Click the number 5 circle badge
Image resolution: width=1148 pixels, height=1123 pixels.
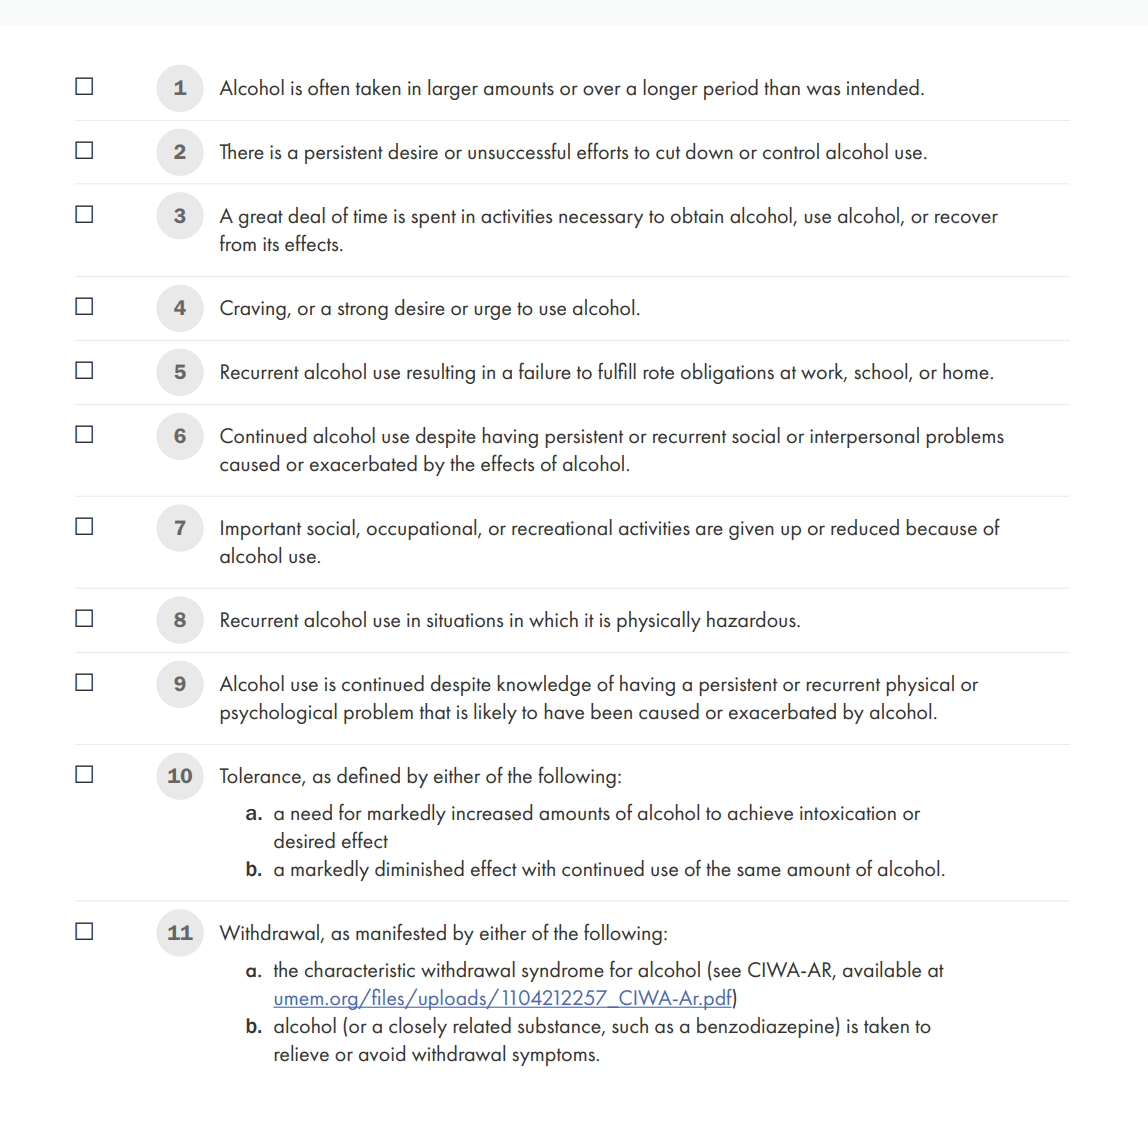click(x=180, y=372)
